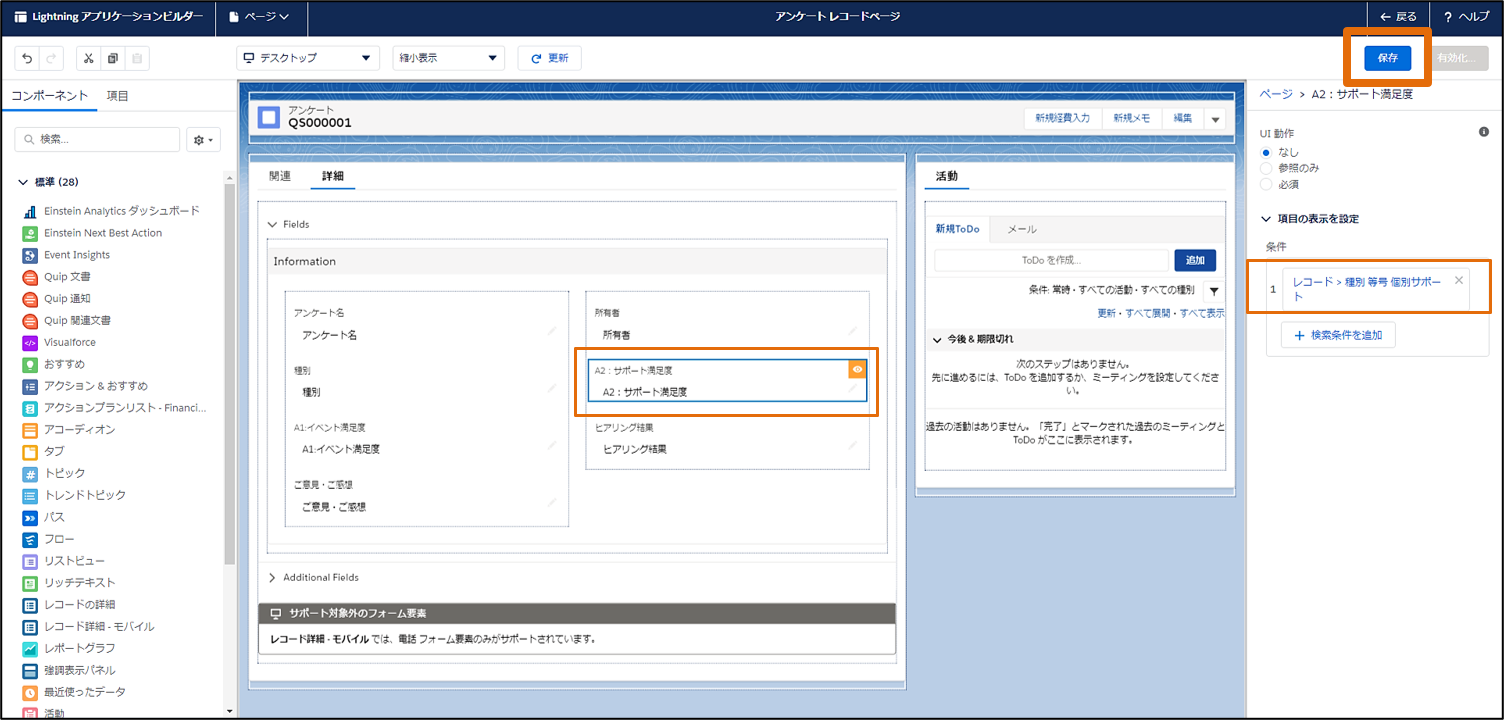Select 強調表示パネル component
The width and height of the screenshot is (1504, 720).
click(x=69, y=670)
